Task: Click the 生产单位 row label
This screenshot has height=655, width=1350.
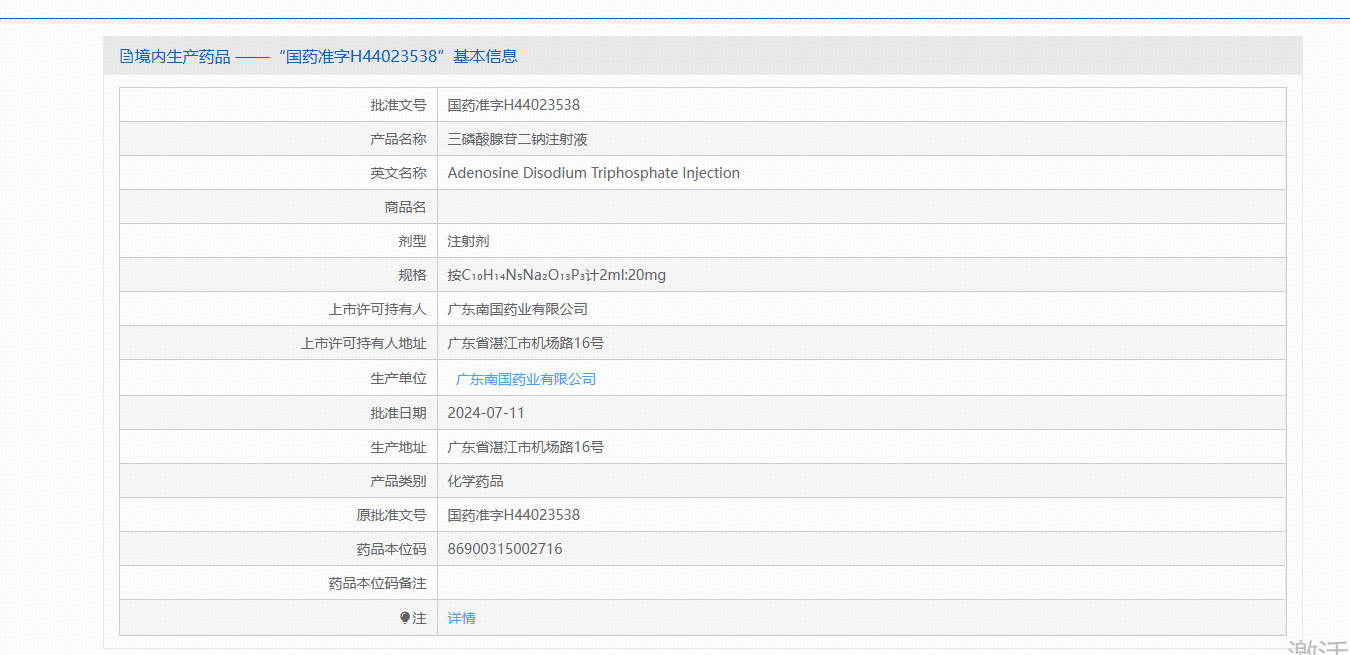Action: tap(398, 379)
